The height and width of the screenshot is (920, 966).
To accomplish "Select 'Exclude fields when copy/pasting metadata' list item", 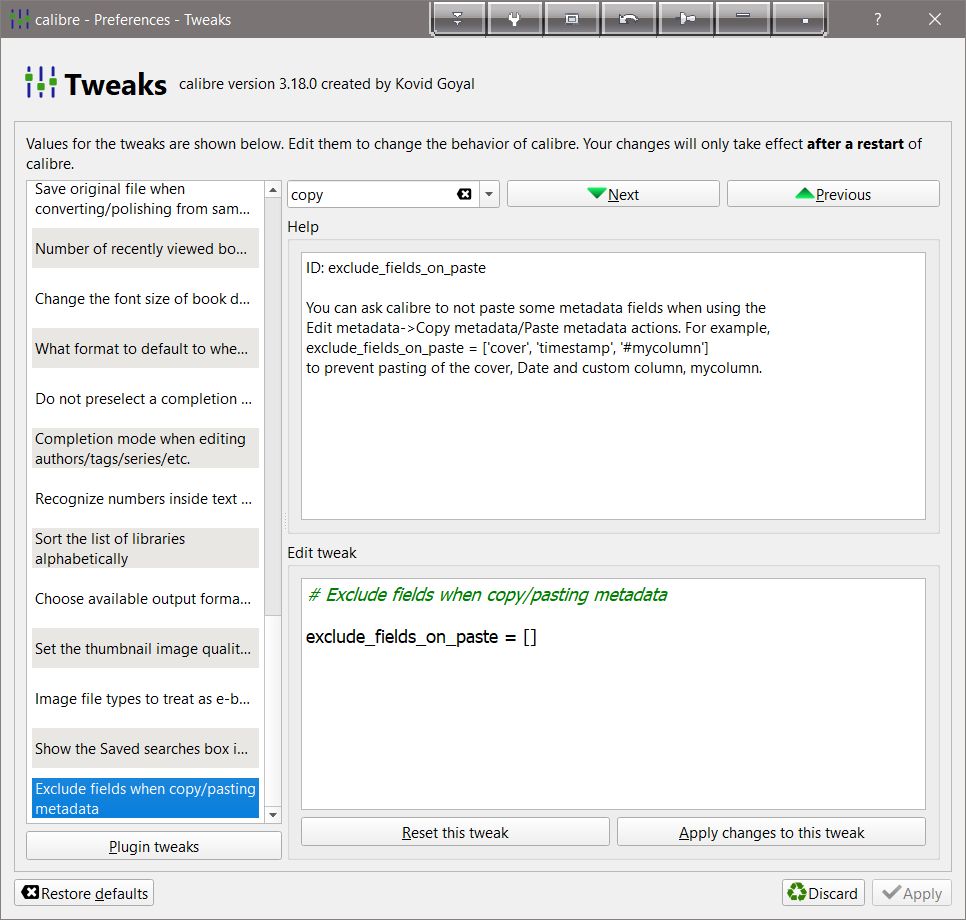I will 145,799.
